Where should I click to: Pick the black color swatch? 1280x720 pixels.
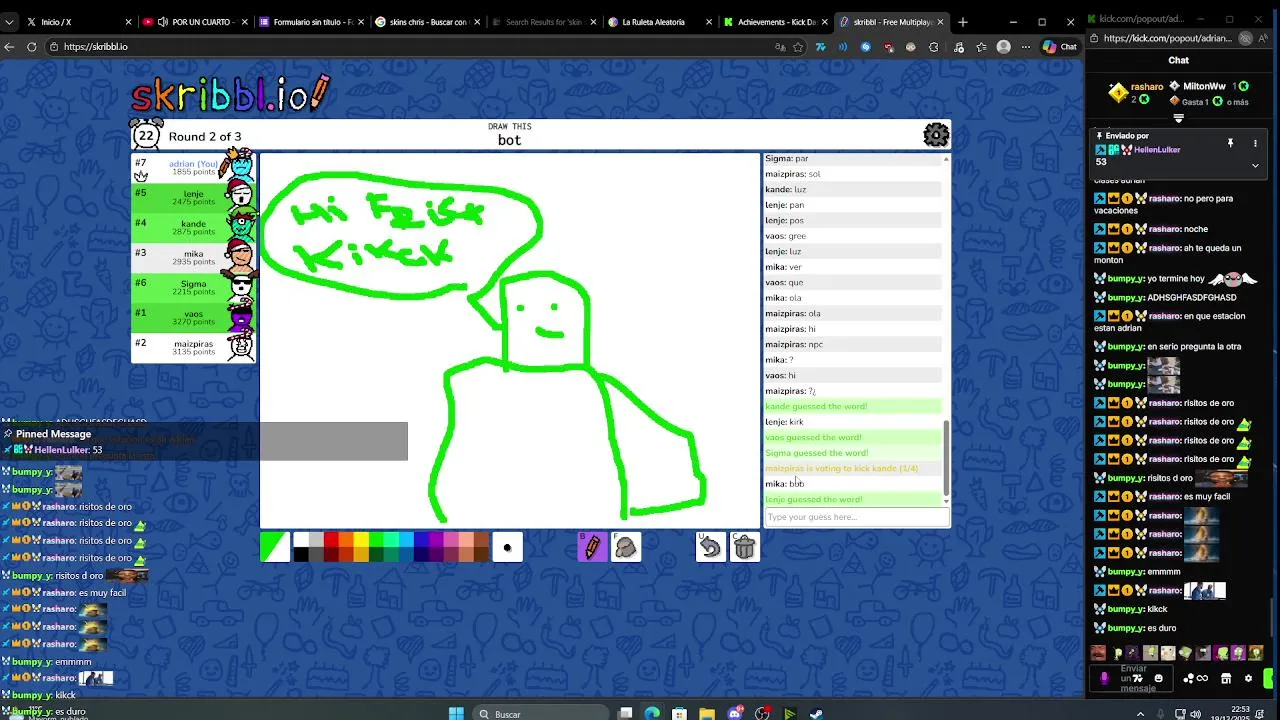(301, 554)
